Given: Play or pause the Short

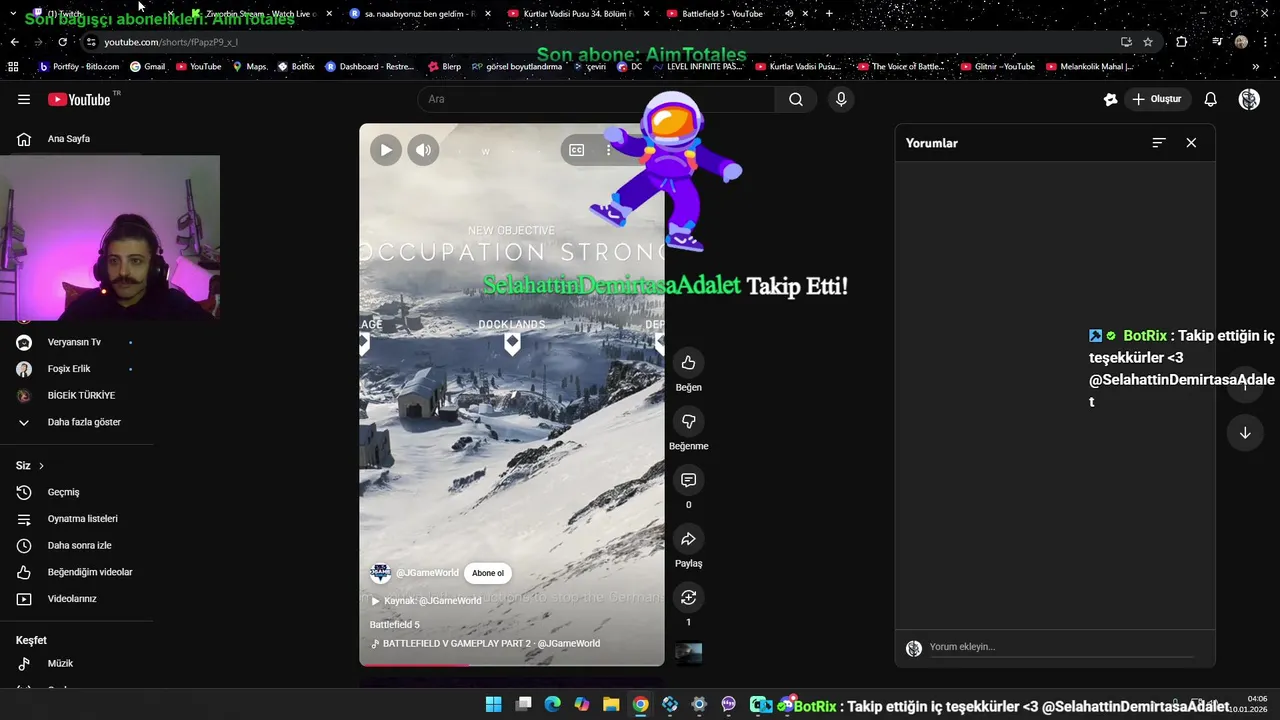Looking at the screenshot, I should pos(385,150).
